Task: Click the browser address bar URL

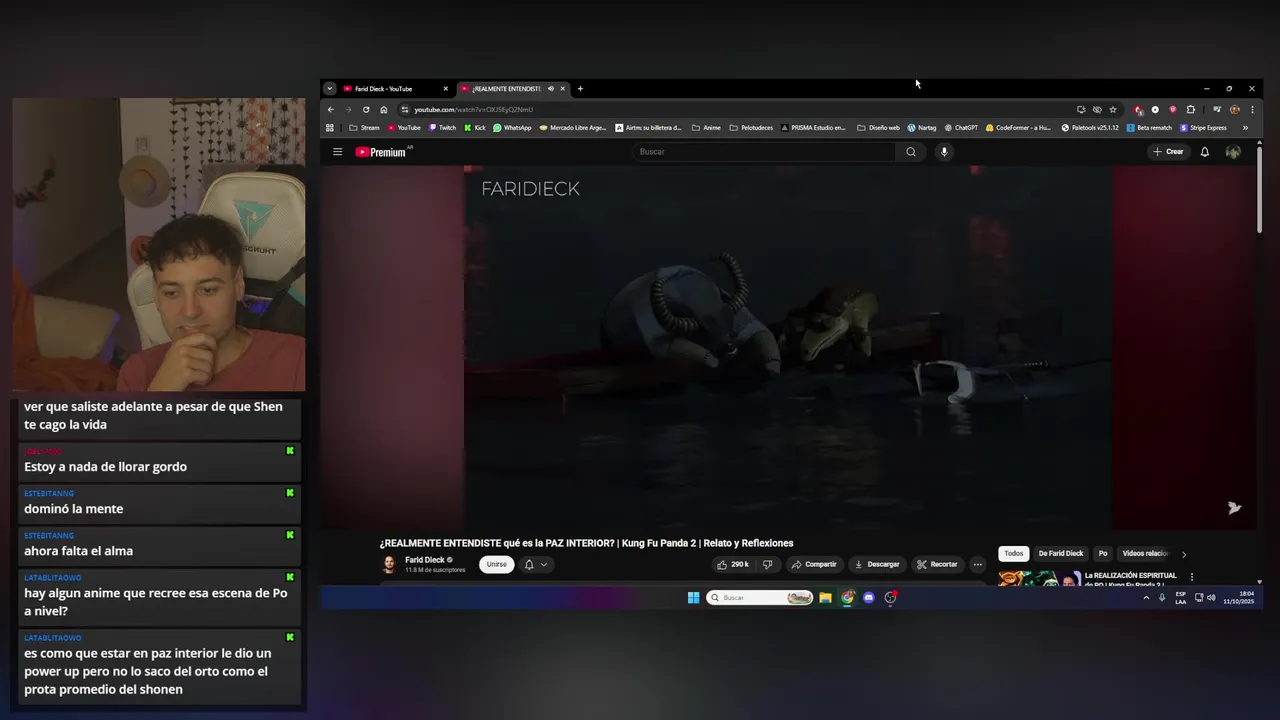Action: click(x=474, y=110)
